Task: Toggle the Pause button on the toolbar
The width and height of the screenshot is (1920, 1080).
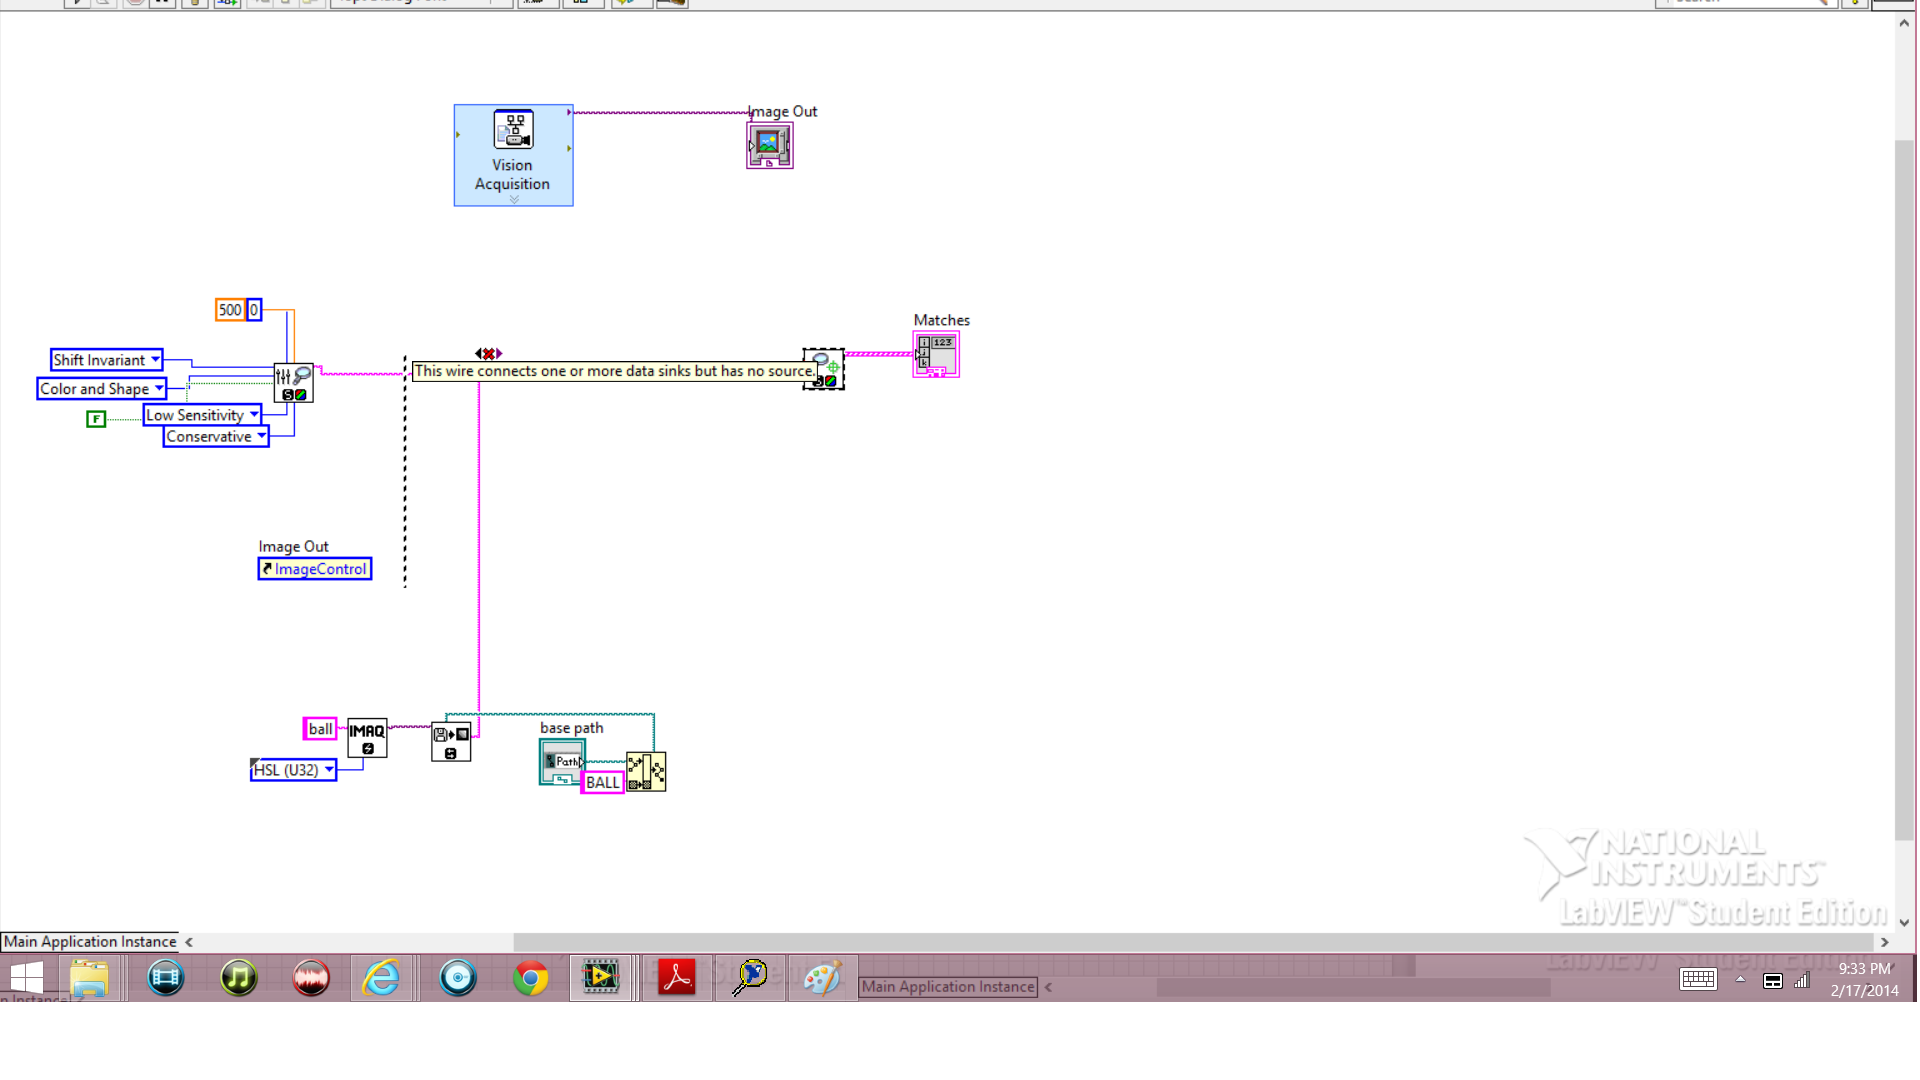Action: 163,3
